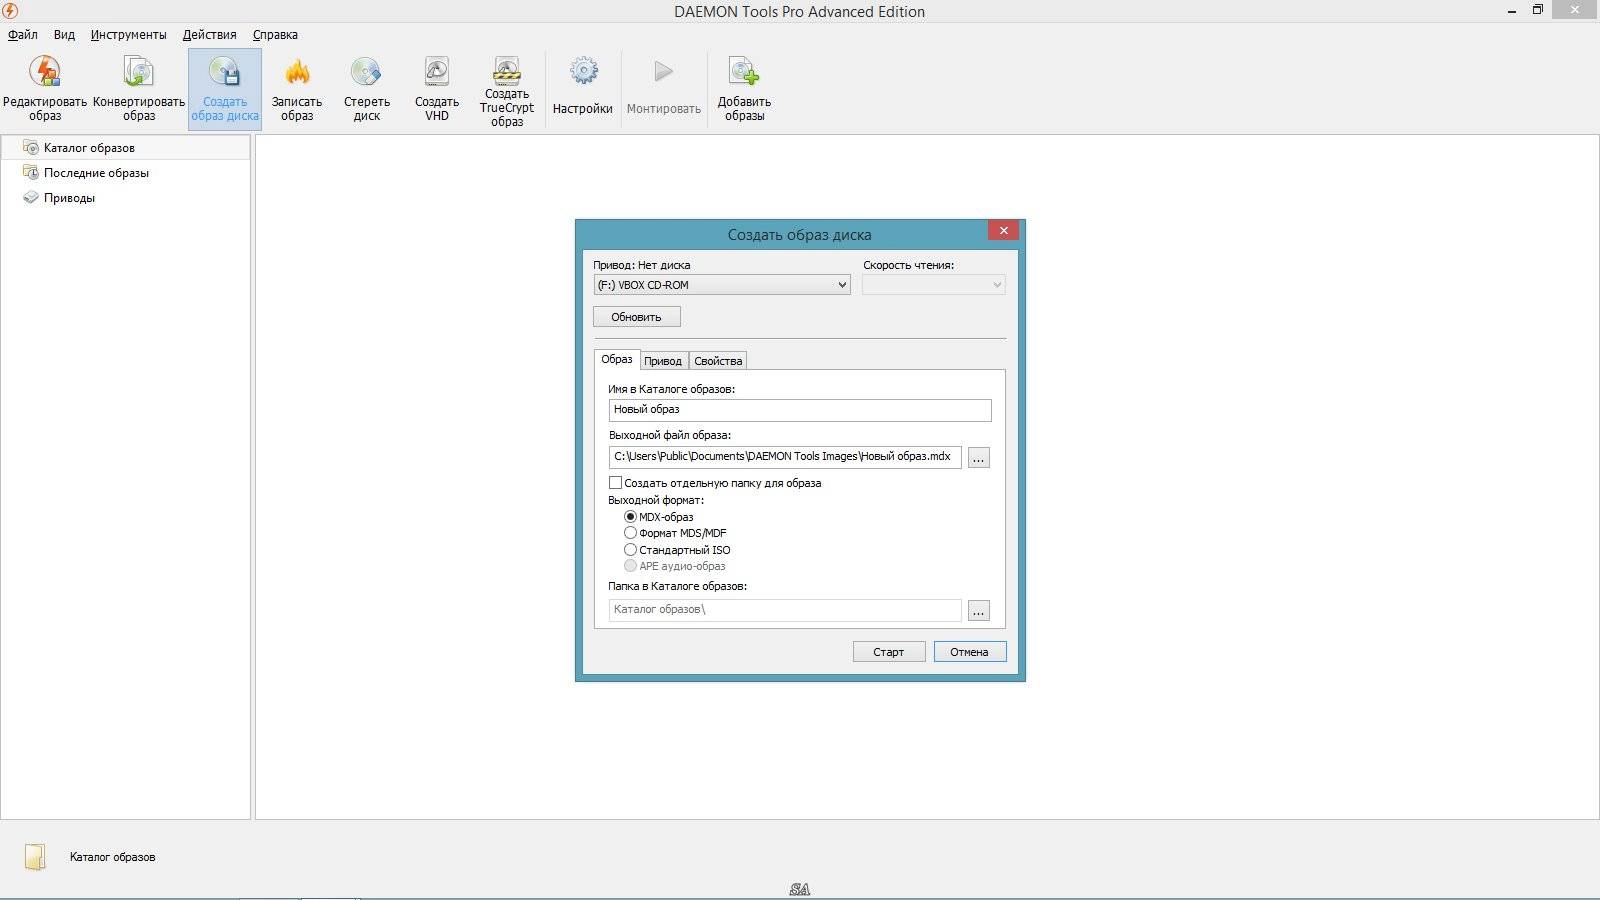
Task: Open the Convert Image tool (Конвертировать образ)
Action: coord(139,89)
